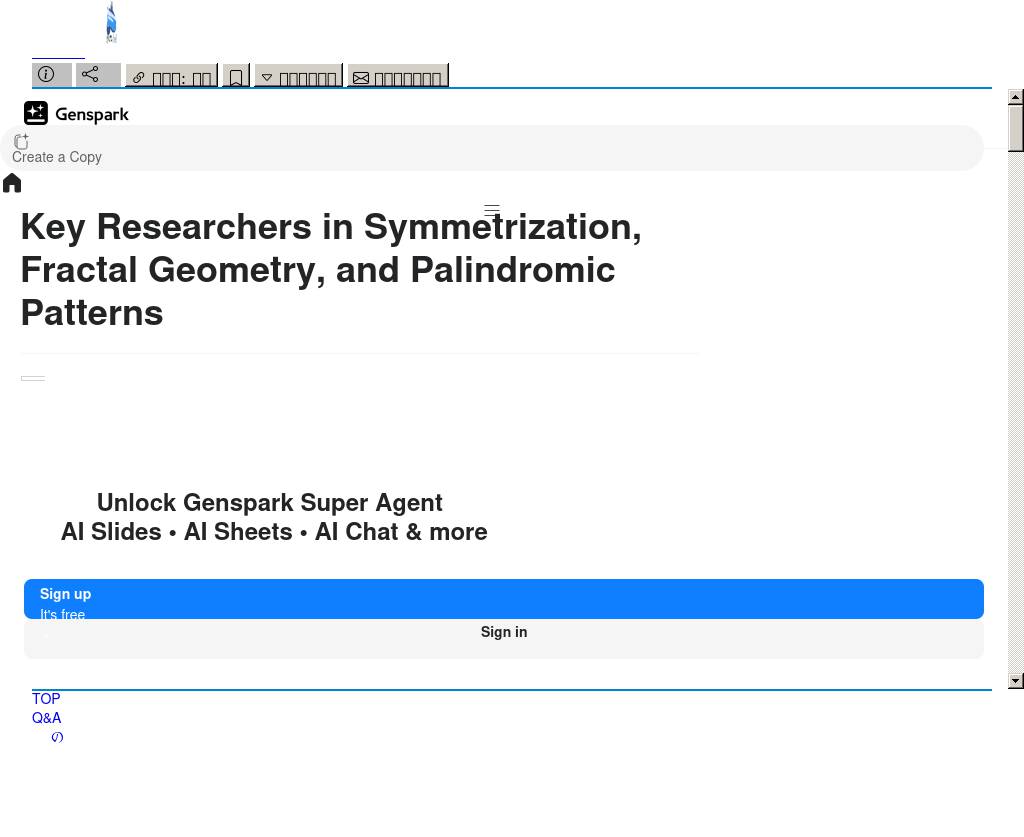The width and height of the screenshot is (1024, 837).
Task: Open the TOP link
Action: pos(46,699)
